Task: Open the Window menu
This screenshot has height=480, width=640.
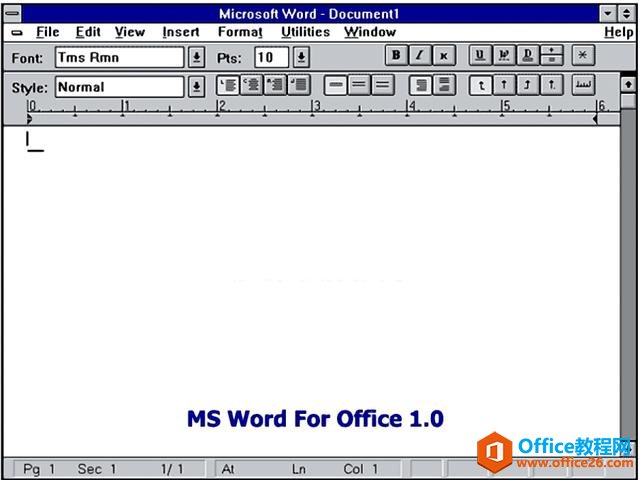Action: [370, 32]
